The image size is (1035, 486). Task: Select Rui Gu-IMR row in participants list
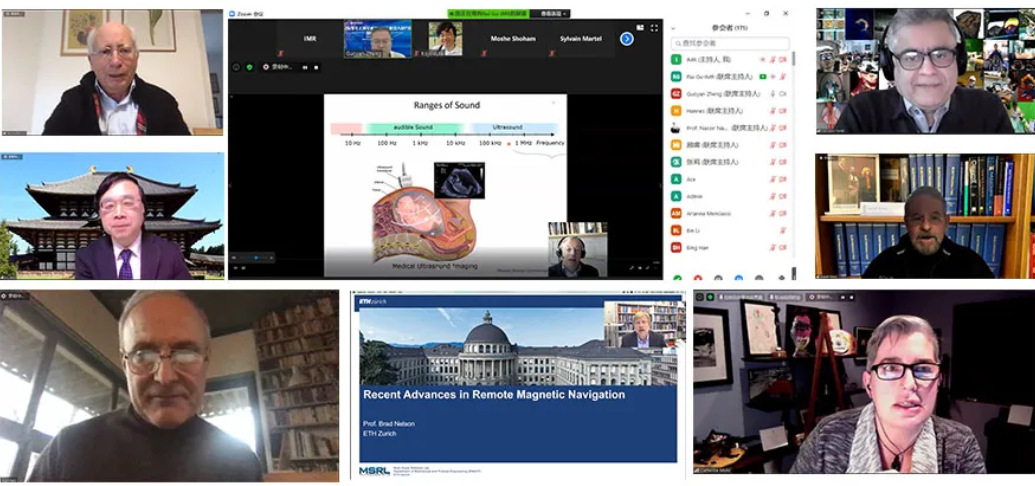click(729, 77)
